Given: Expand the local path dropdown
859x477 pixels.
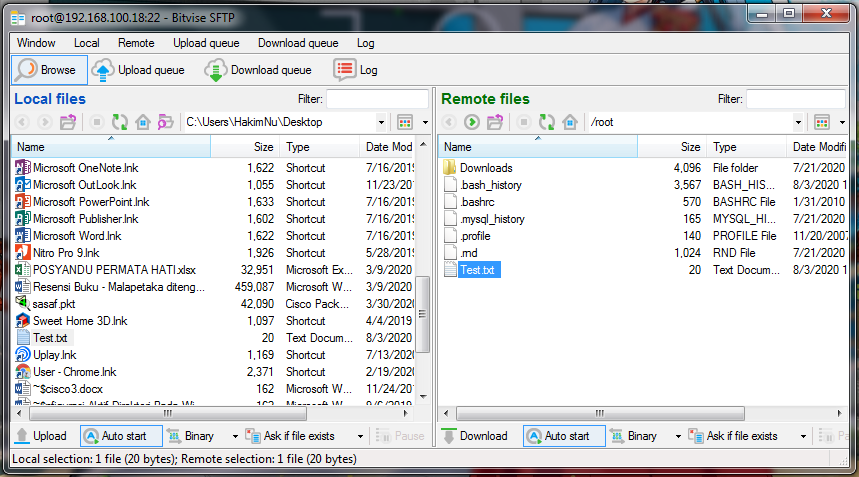Looking at the screenshot, I should pos(381,122).
